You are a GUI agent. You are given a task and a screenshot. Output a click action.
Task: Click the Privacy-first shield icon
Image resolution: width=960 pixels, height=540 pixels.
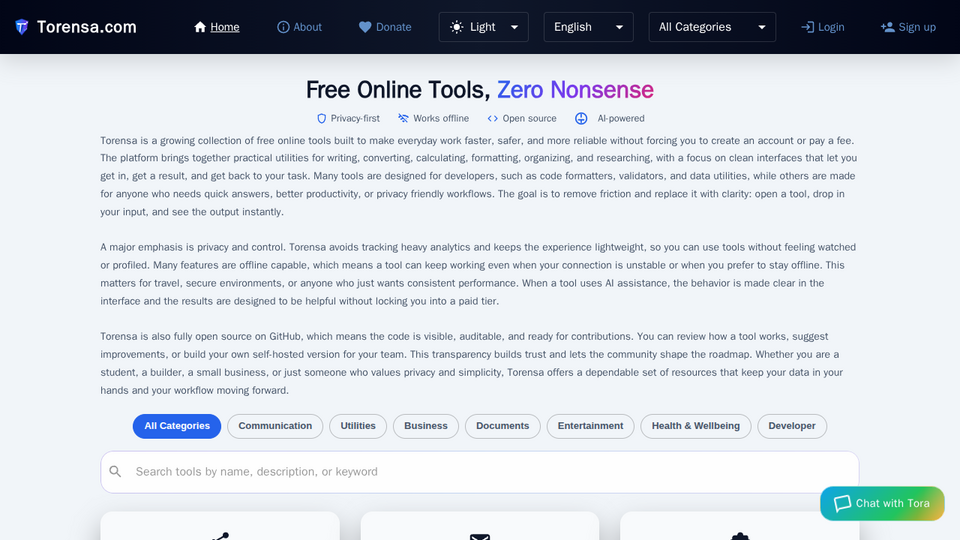pos(321,119)
